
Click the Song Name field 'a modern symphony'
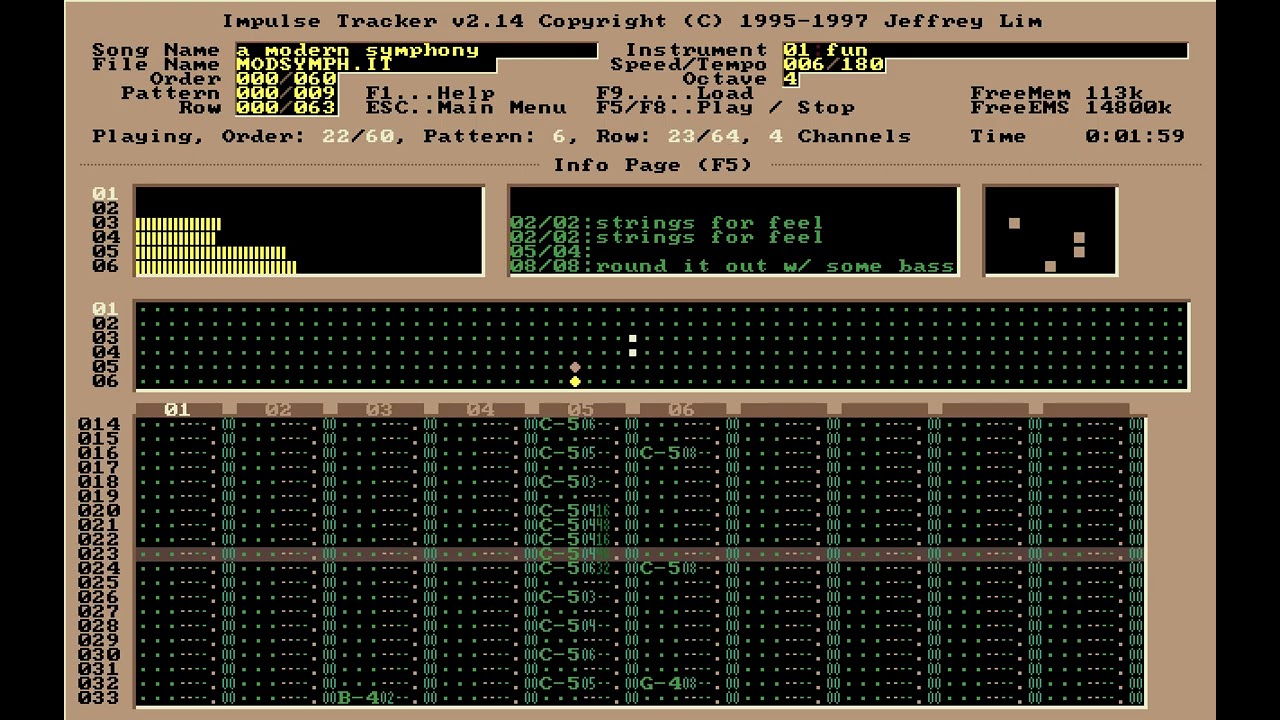tap(416, 50)
